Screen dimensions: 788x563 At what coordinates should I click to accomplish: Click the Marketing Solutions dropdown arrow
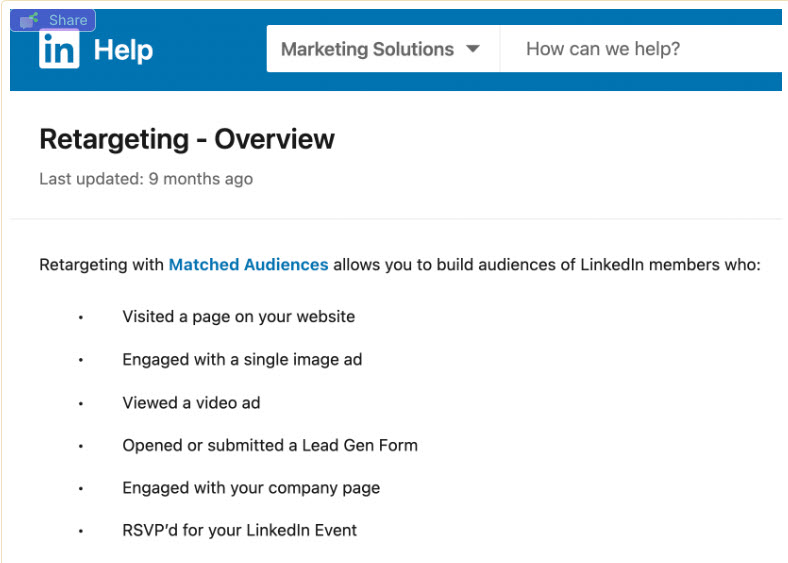click(x=472, y=49)
